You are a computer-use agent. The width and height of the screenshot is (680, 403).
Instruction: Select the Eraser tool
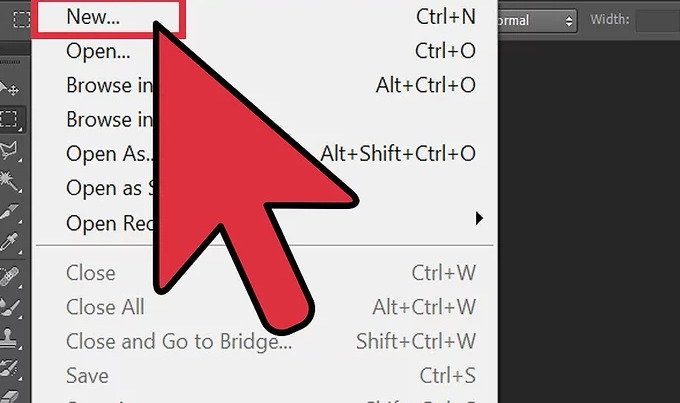pos(10,396)
